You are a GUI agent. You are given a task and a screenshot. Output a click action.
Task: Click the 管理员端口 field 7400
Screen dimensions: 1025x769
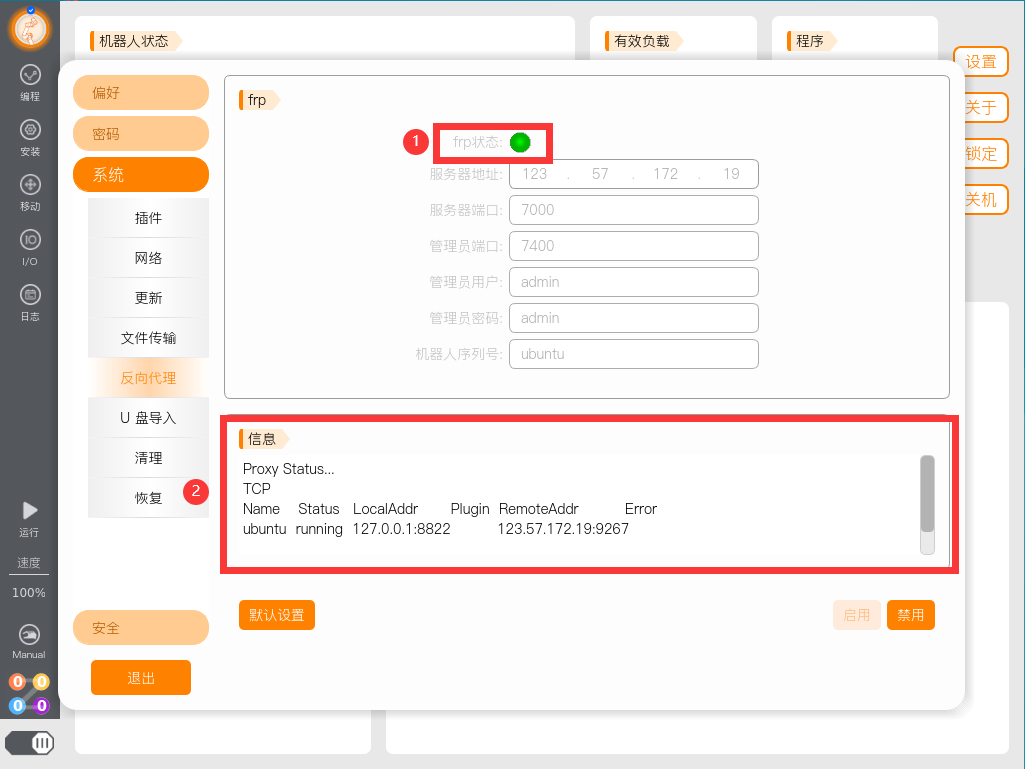click(x=633, y=246)
